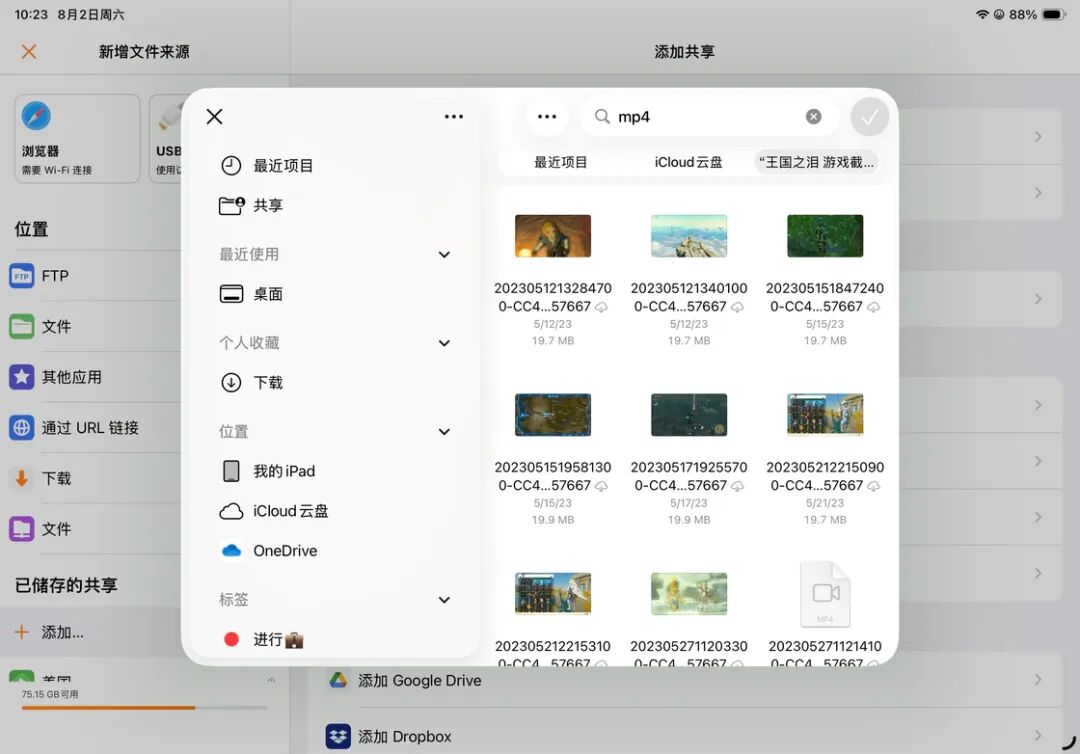The height and width of the screenshot is (754, 1080).
Task: Click the 75.15 GB storage bar
Action: (x=144, y=707)
